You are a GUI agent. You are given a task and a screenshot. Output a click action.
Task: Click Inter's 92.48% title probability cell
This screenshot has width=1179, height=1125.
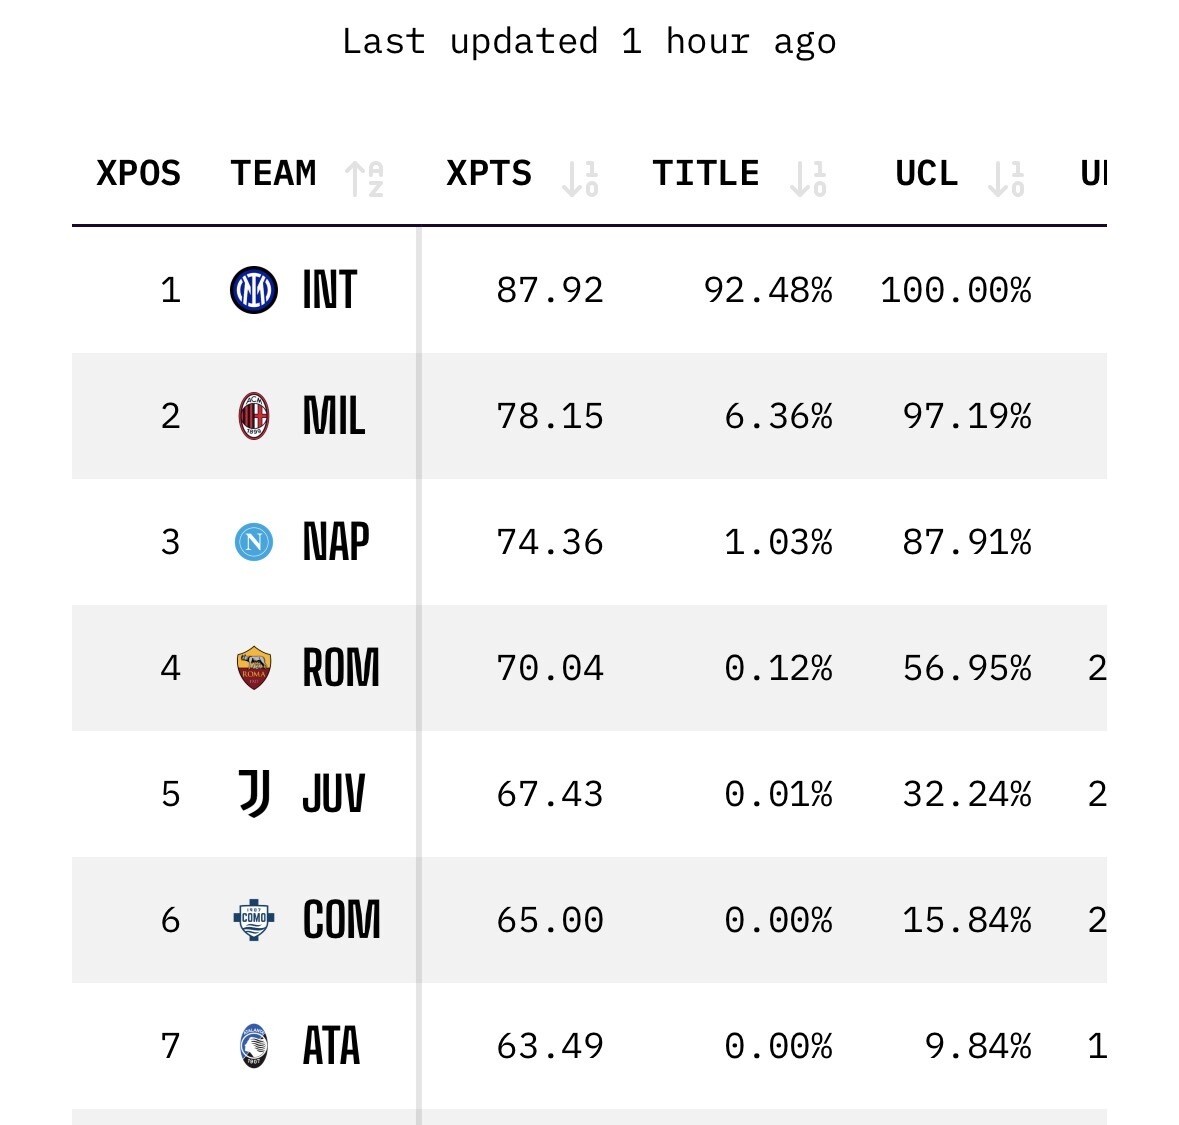pos(768,290)
